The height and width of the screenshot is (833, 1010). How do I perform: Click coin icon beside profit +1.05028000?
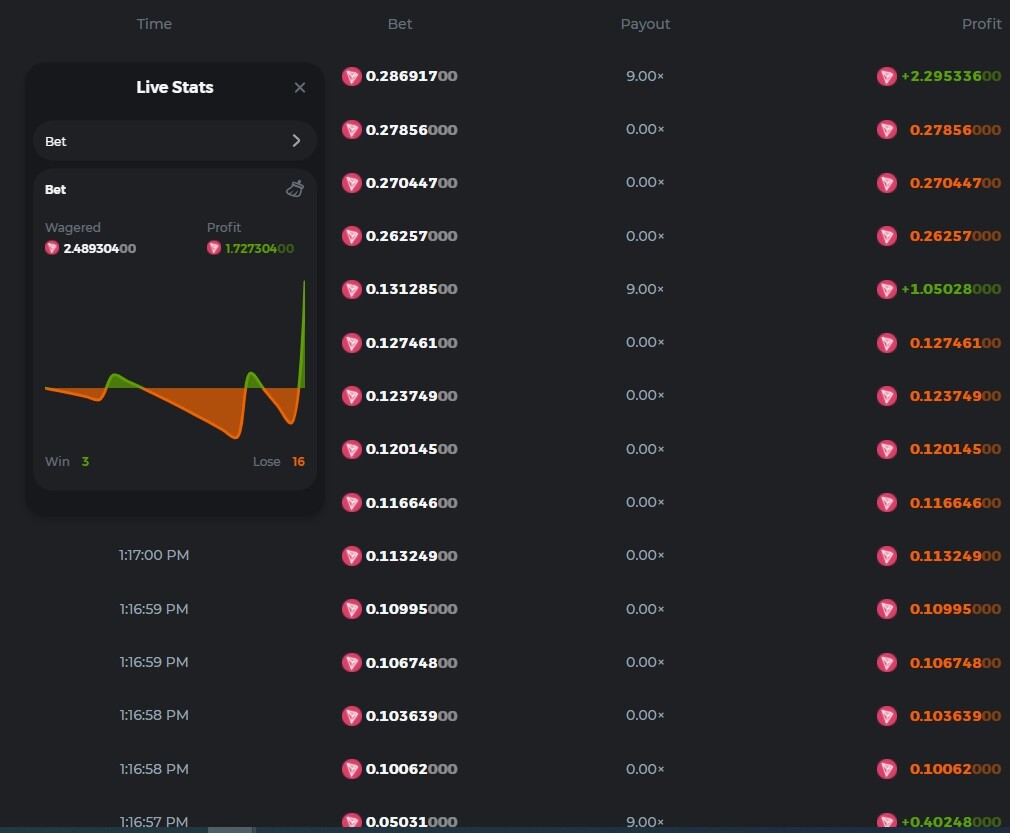point(887,289)
